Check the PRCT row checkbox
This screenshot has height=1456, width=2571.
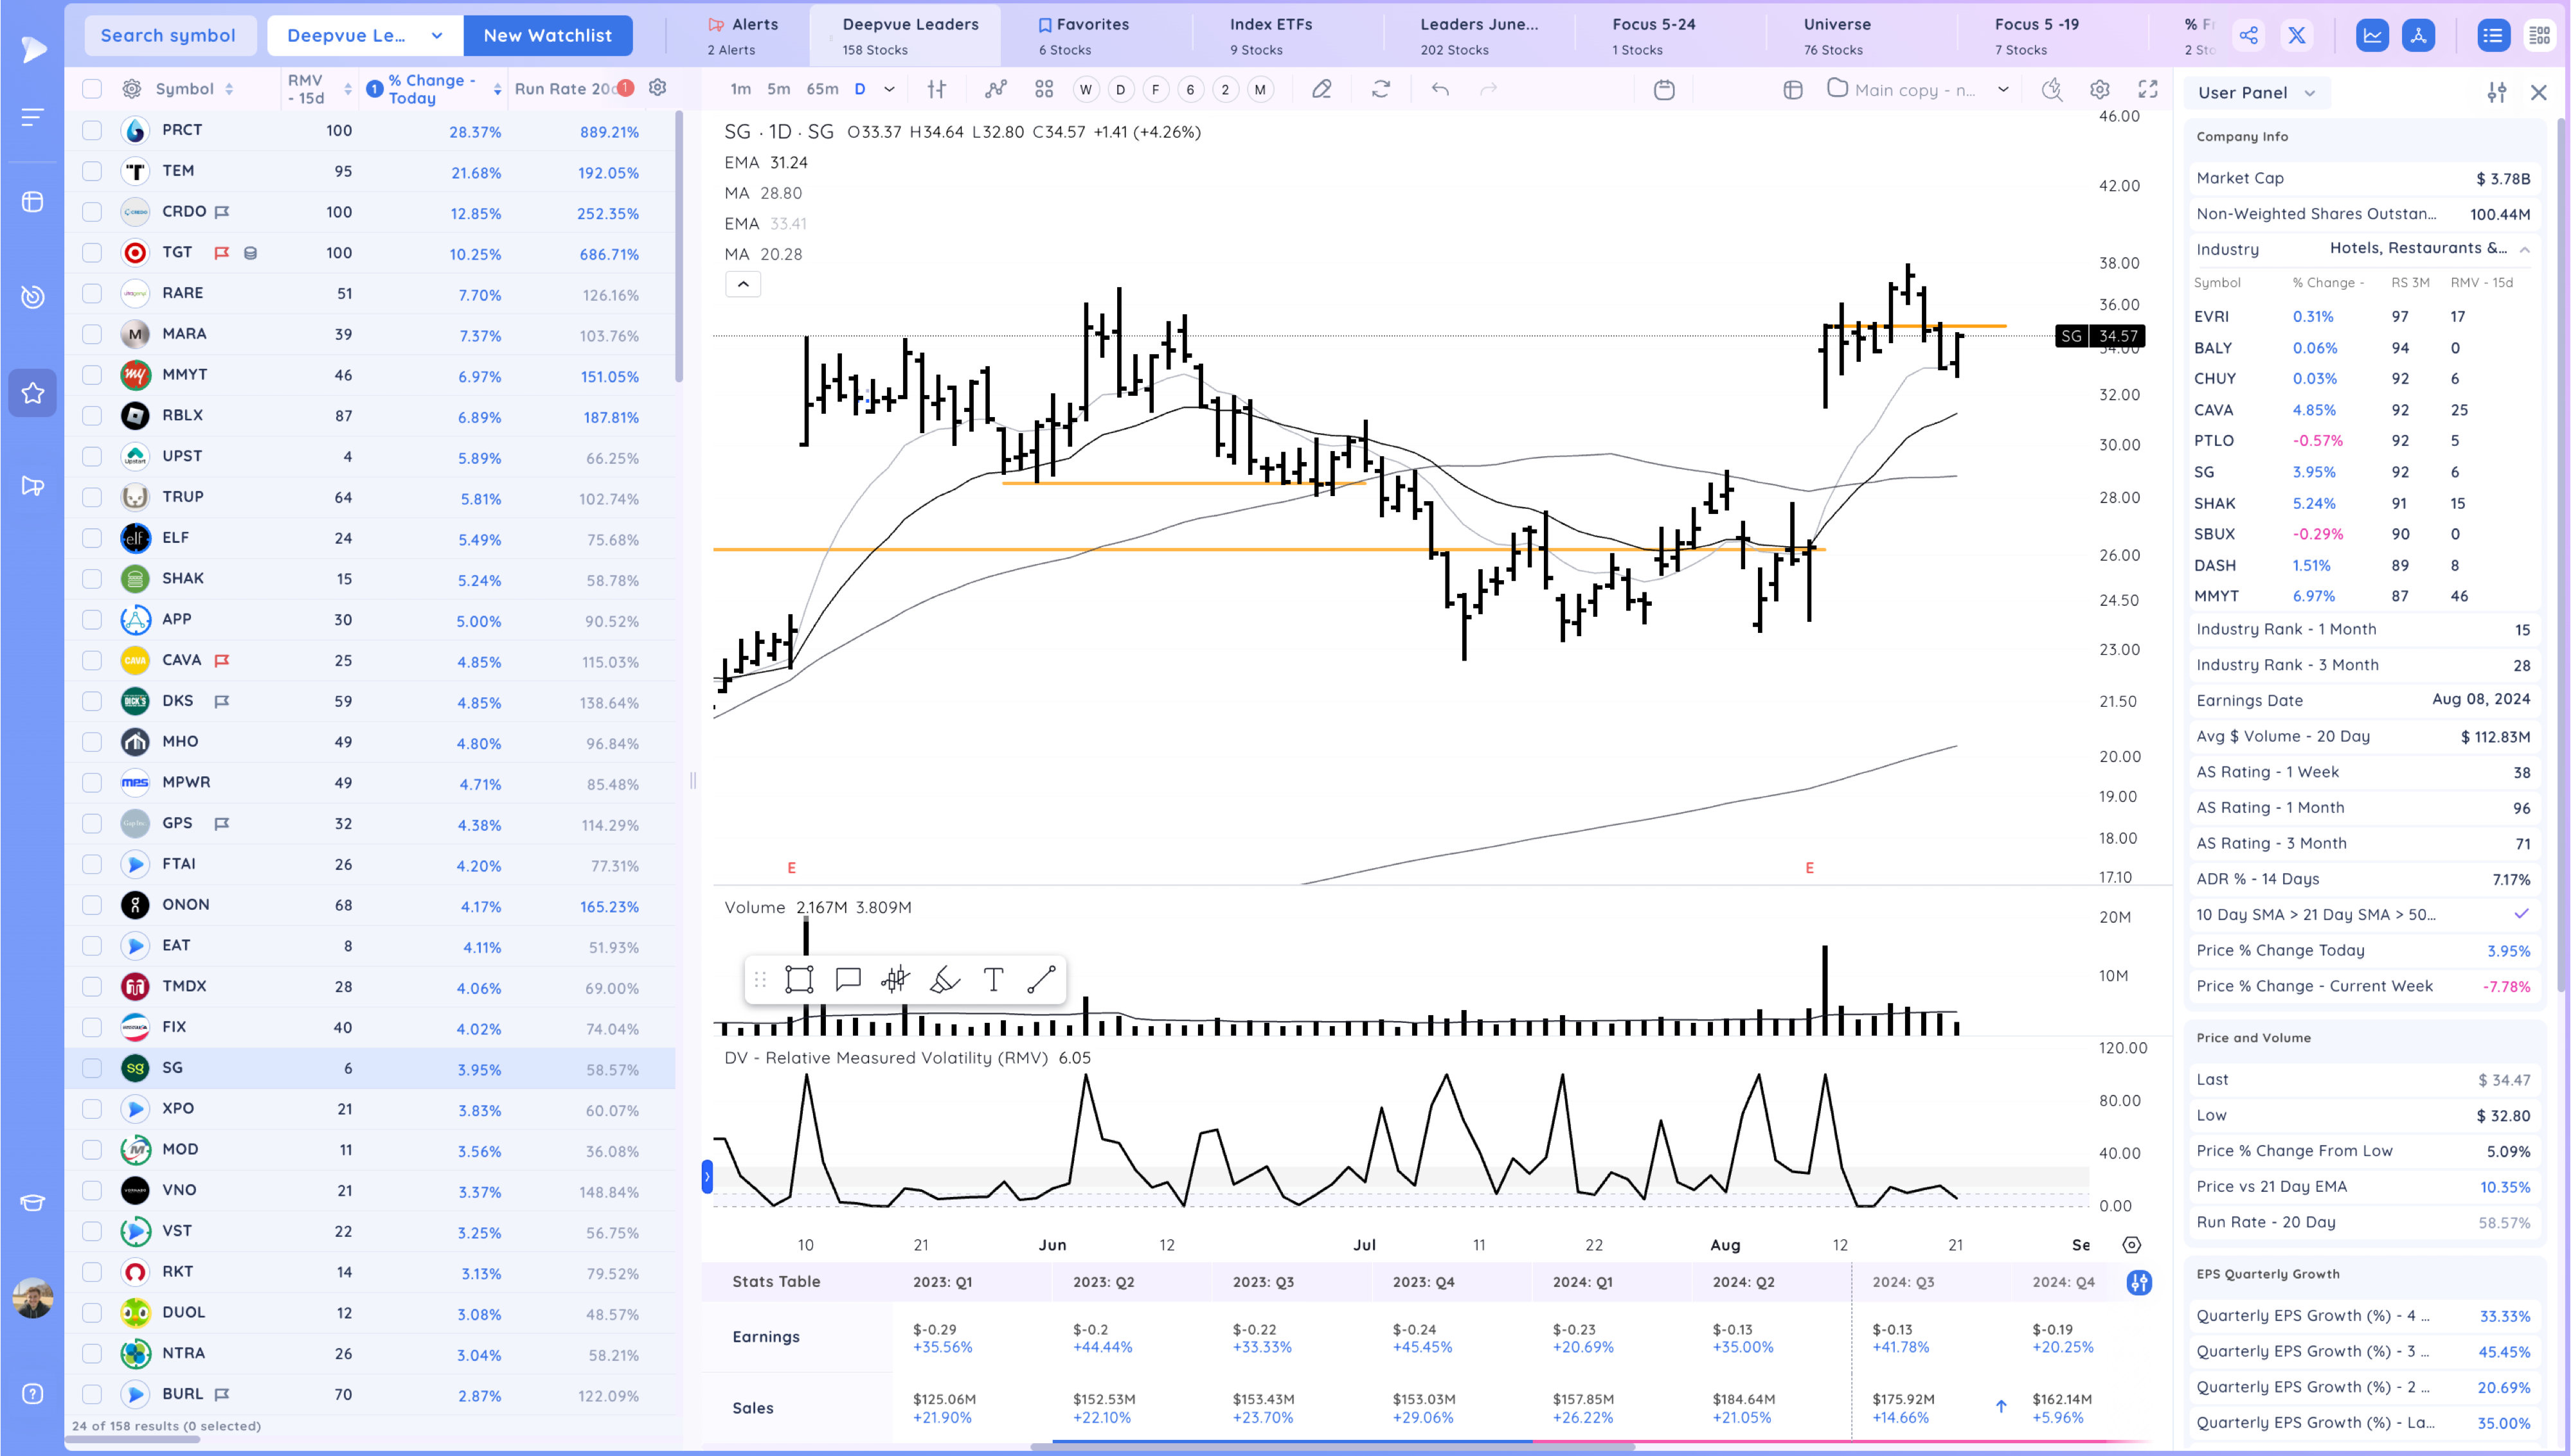(92, 130)
